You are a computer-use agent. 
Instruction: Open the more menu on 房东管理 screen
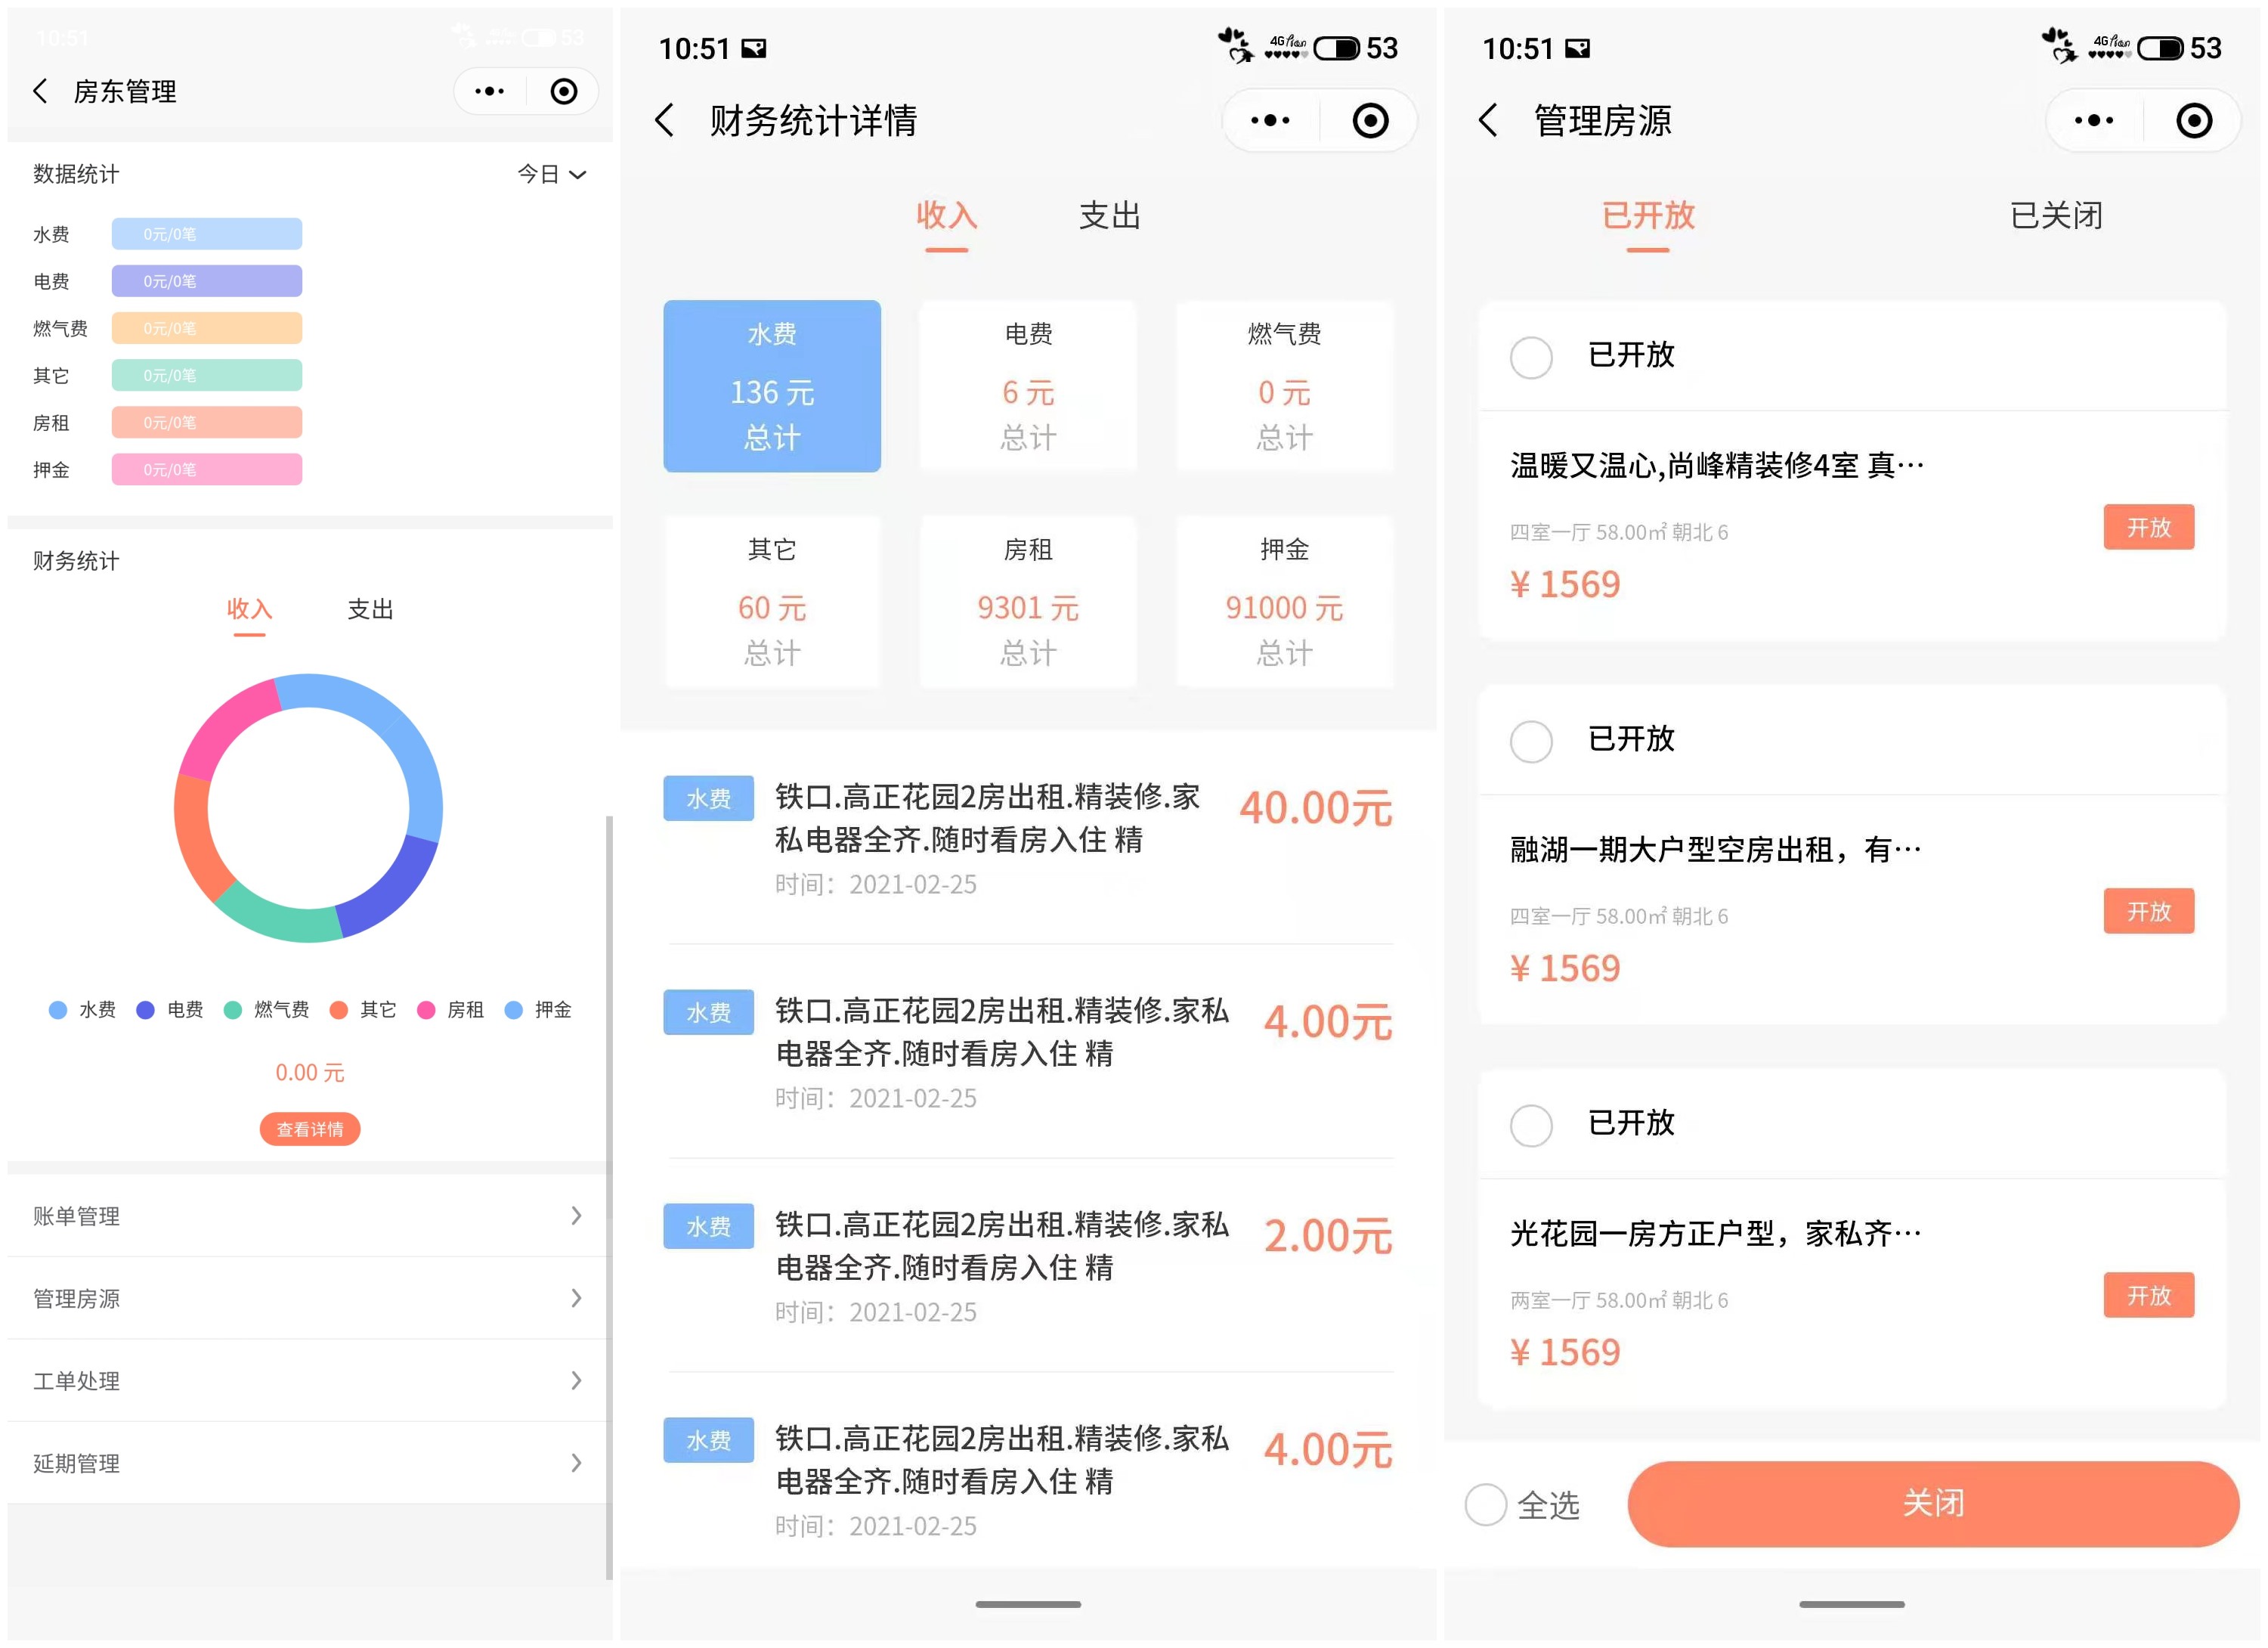click(489, 91)
